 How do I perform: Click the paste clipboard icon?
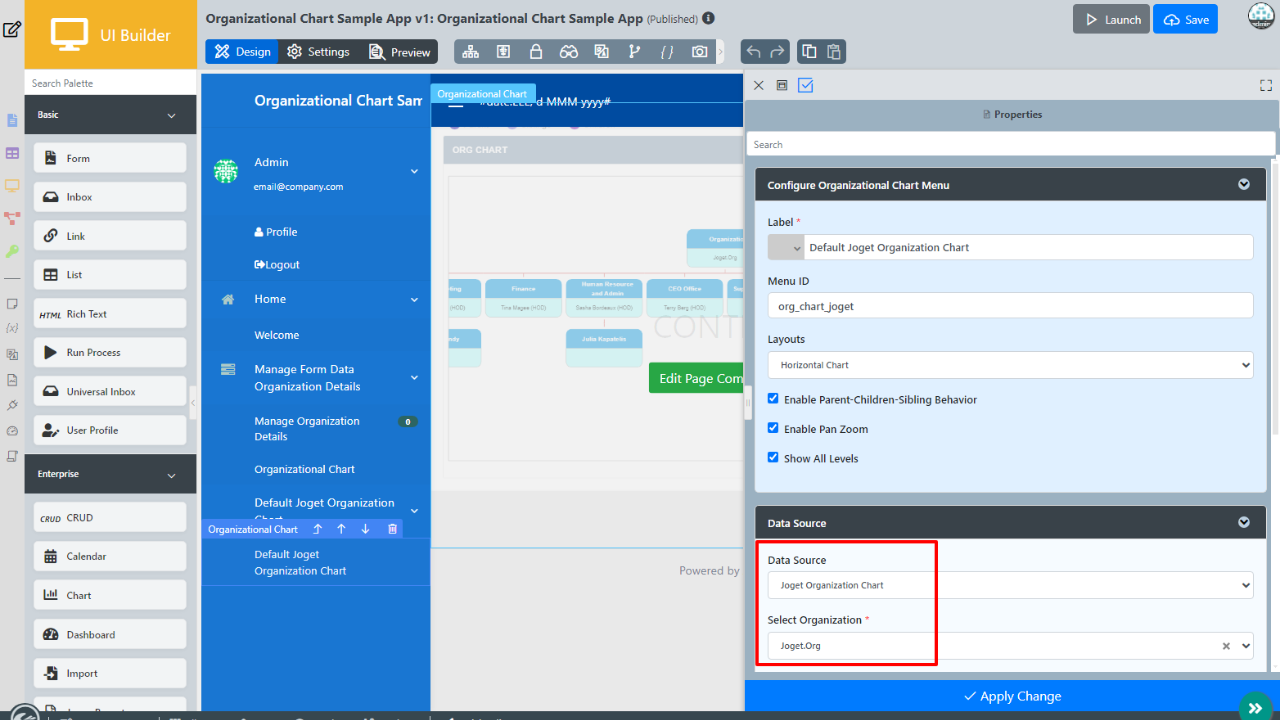(x=834, y=52)
